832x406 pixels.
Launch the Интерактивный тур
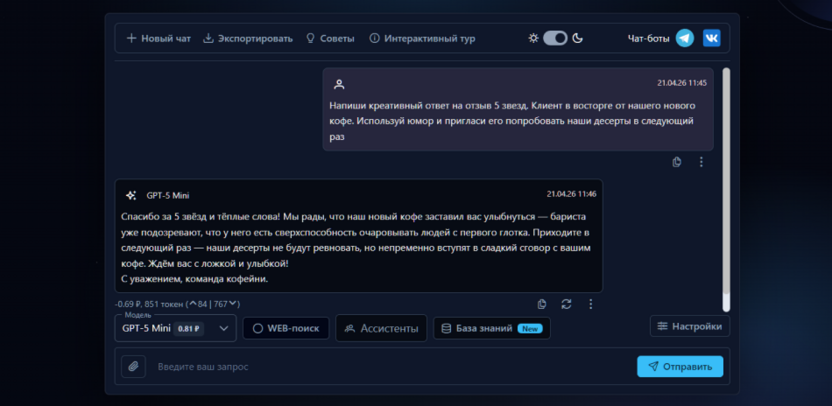coord(422,39)
